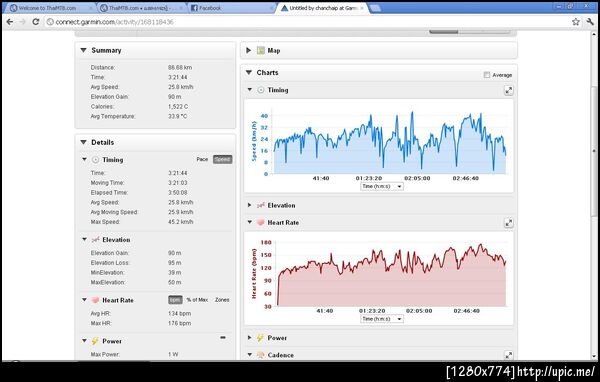Click the scrollbar down arrow
The width and height of the screenshot is (600, 382).
pos(594,356)
